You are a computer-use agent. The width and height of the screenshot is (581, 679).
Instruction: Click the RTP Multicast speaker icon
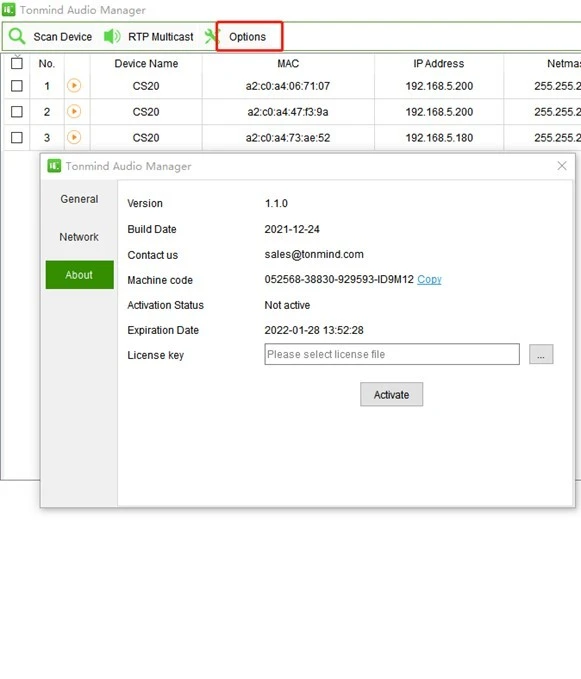coord(112,36)
